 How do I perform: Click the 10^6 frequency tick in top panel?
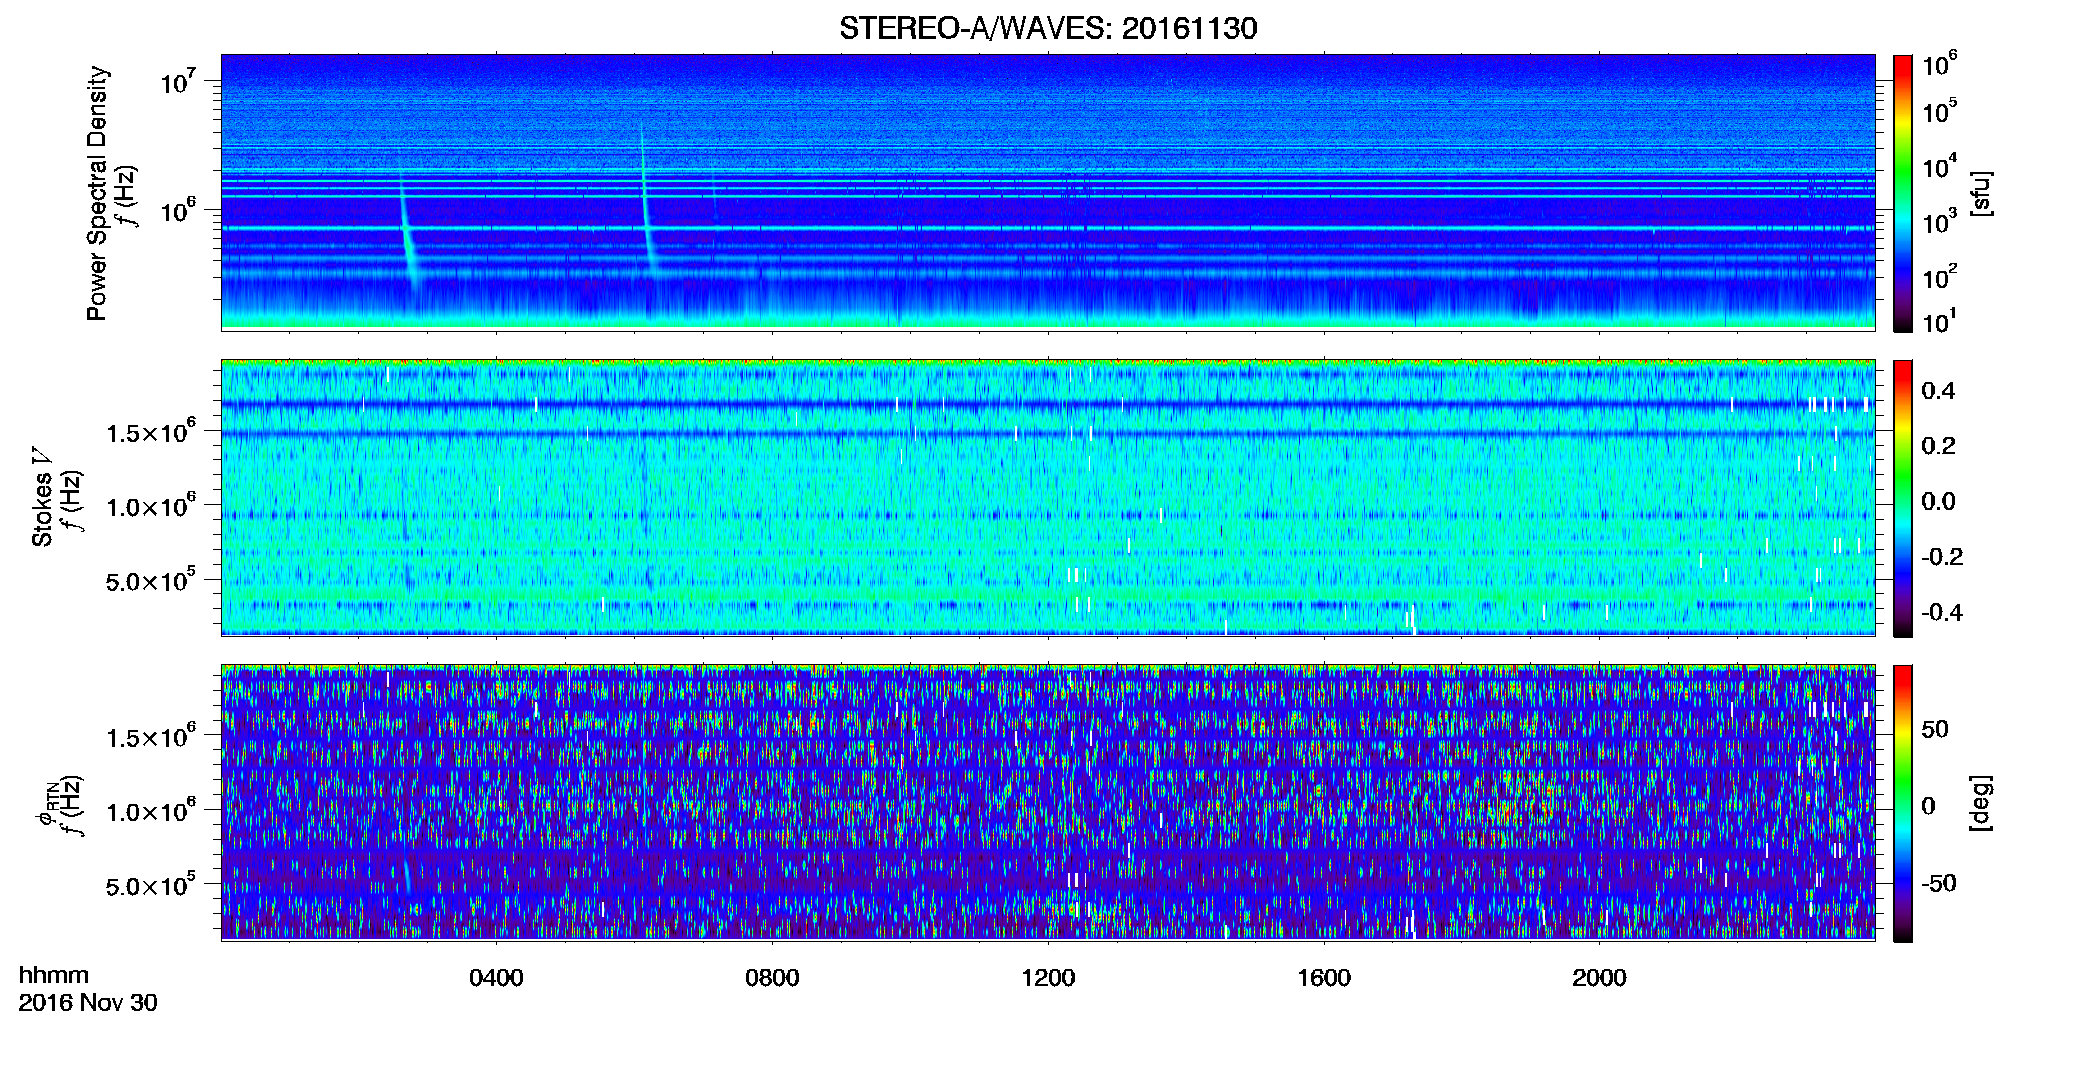[x=178, y=210]
